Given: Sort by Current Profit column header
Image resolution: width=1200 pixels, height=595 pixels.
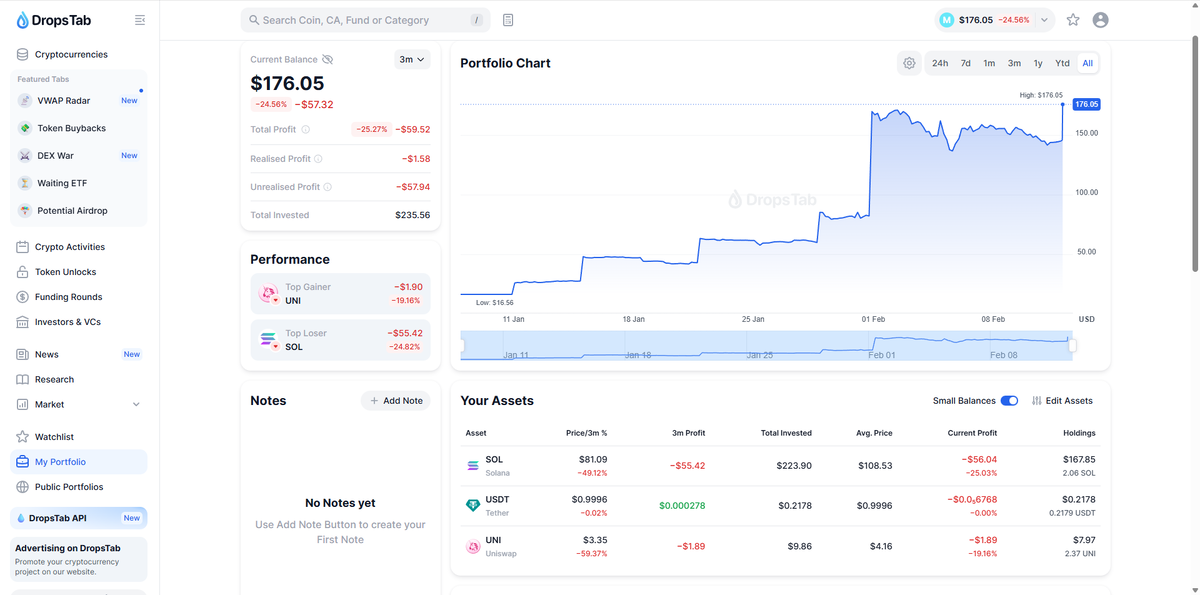Looking at the screenshot, I should click(972, 433).
